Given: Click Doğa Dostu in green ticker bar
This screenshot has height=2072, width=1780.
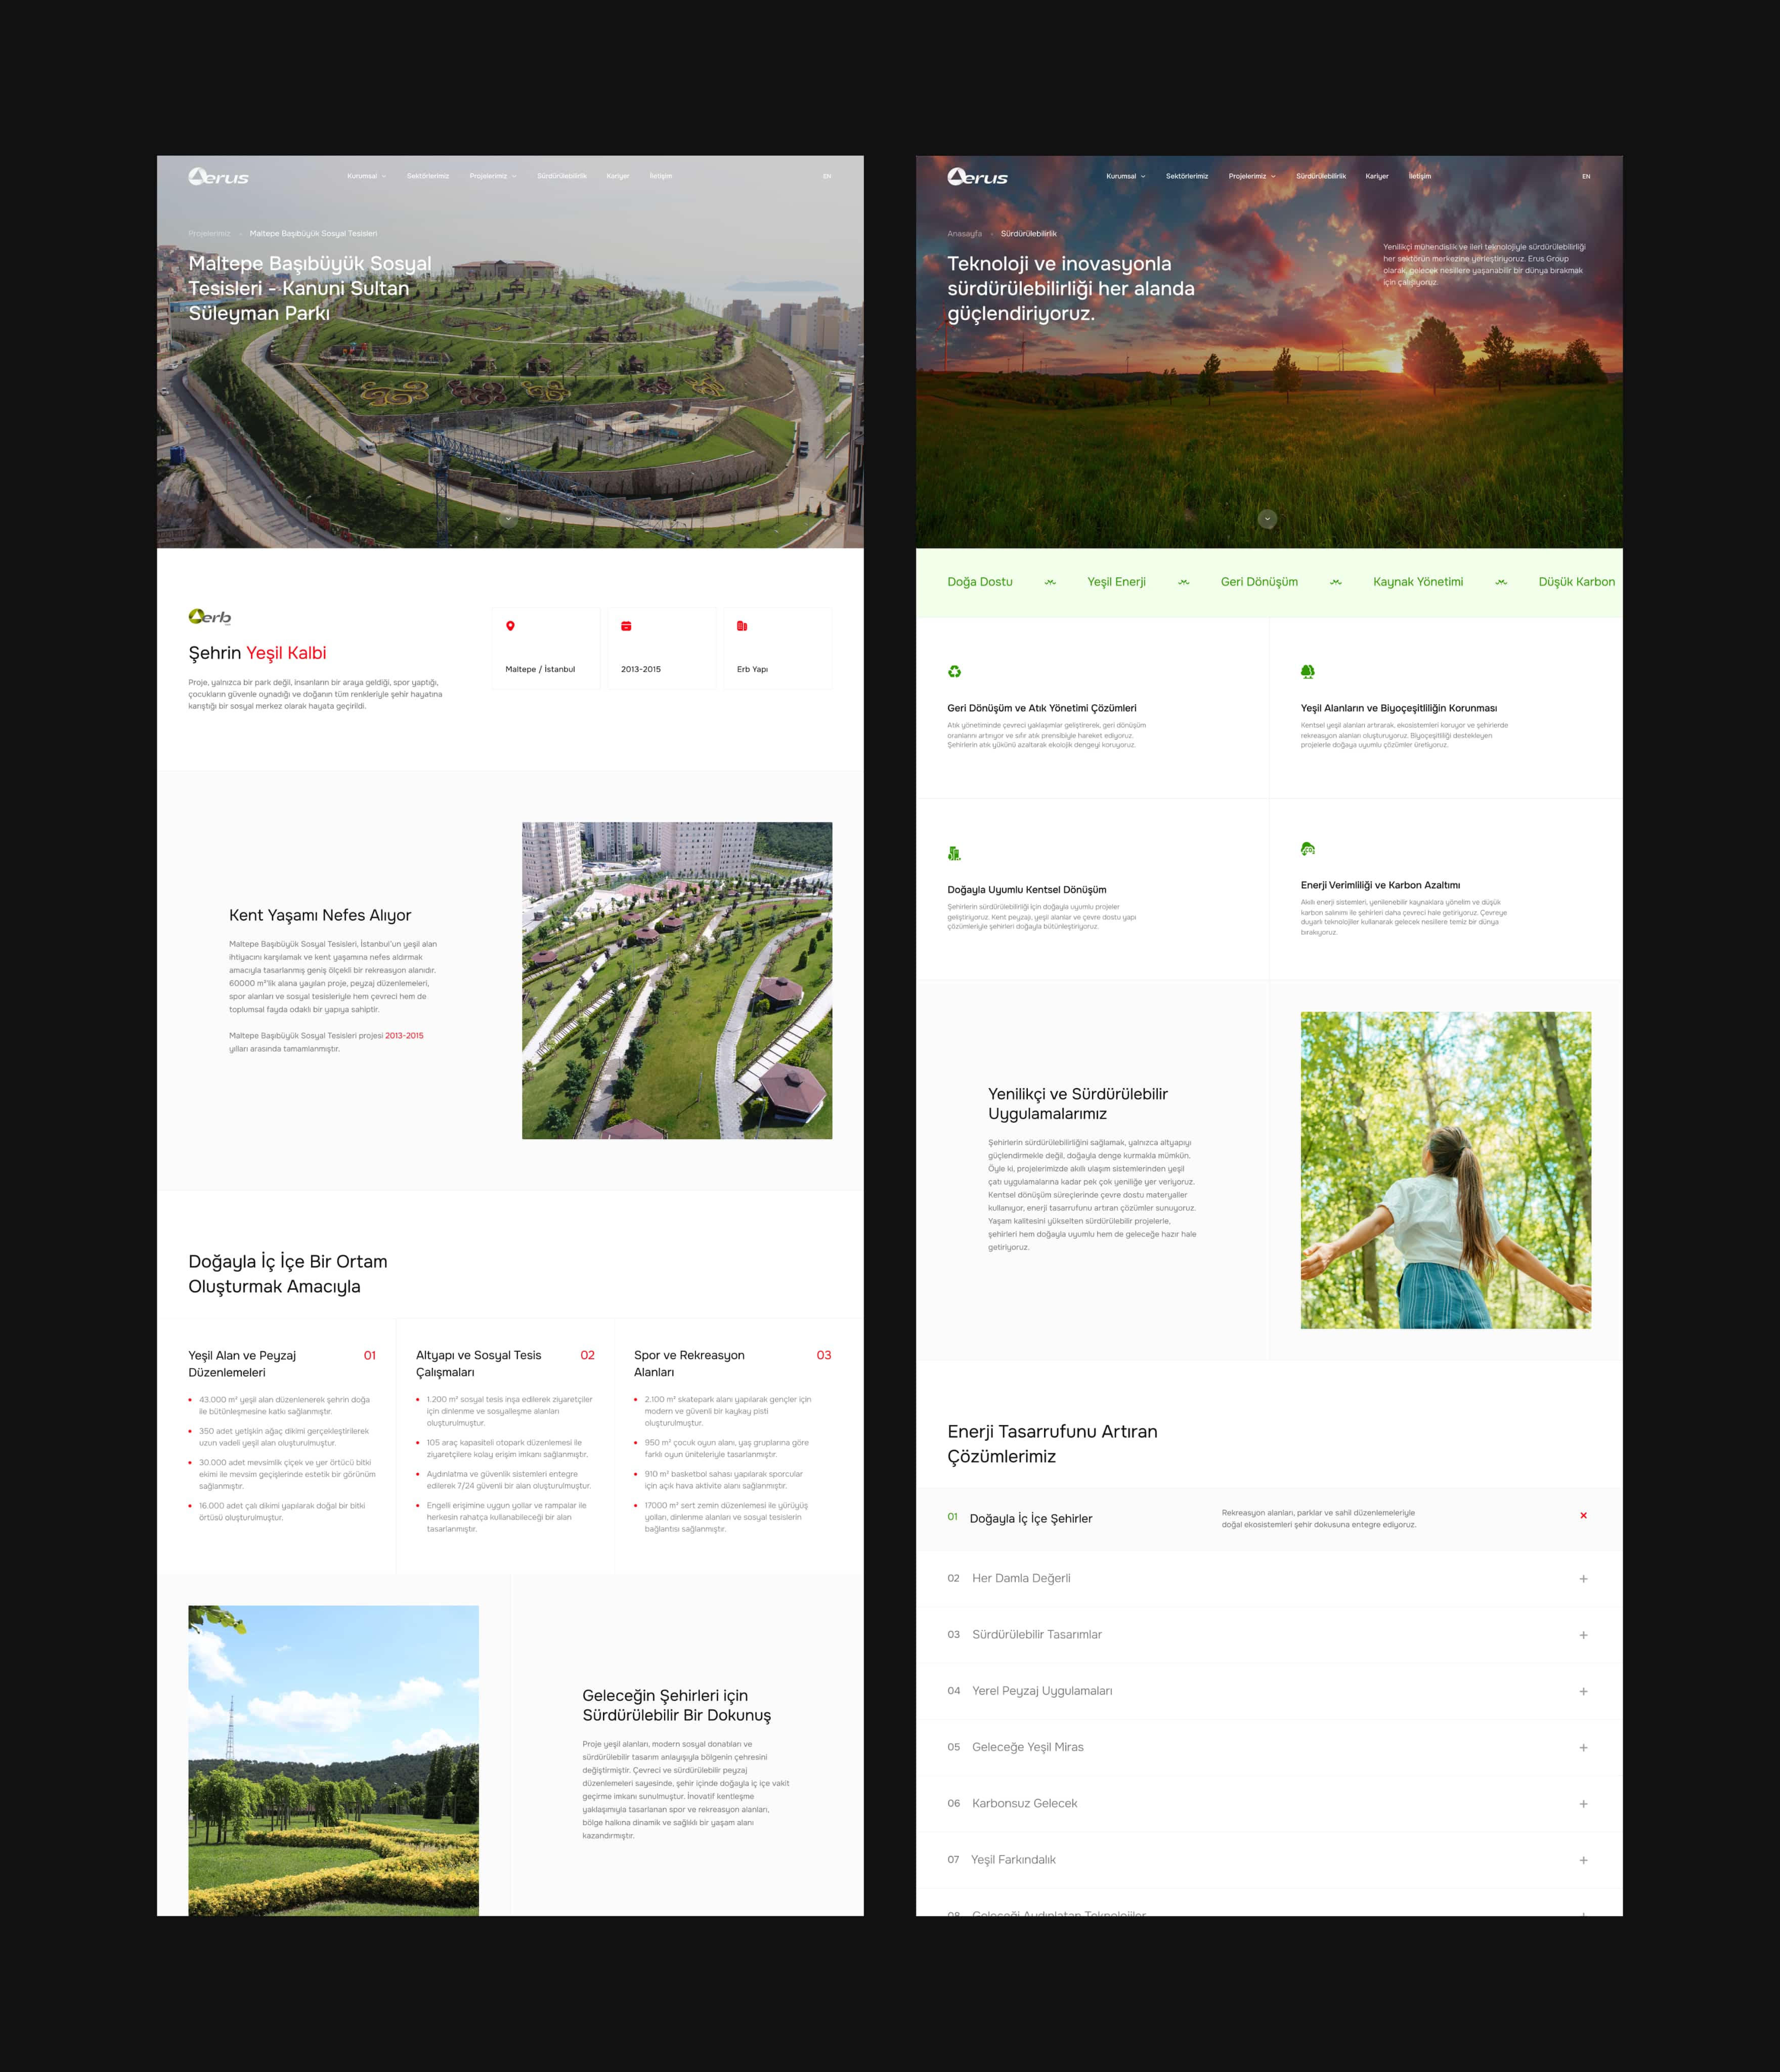Looking at the screenshot, I should tap(980, 582).
